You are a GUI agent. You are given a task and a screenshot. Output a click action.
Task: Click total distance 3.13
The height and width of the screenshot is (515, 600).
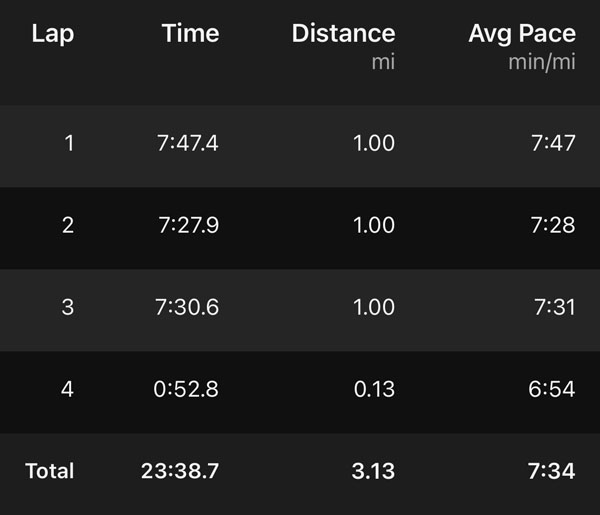pyautogui.click(x=373, y=471)
